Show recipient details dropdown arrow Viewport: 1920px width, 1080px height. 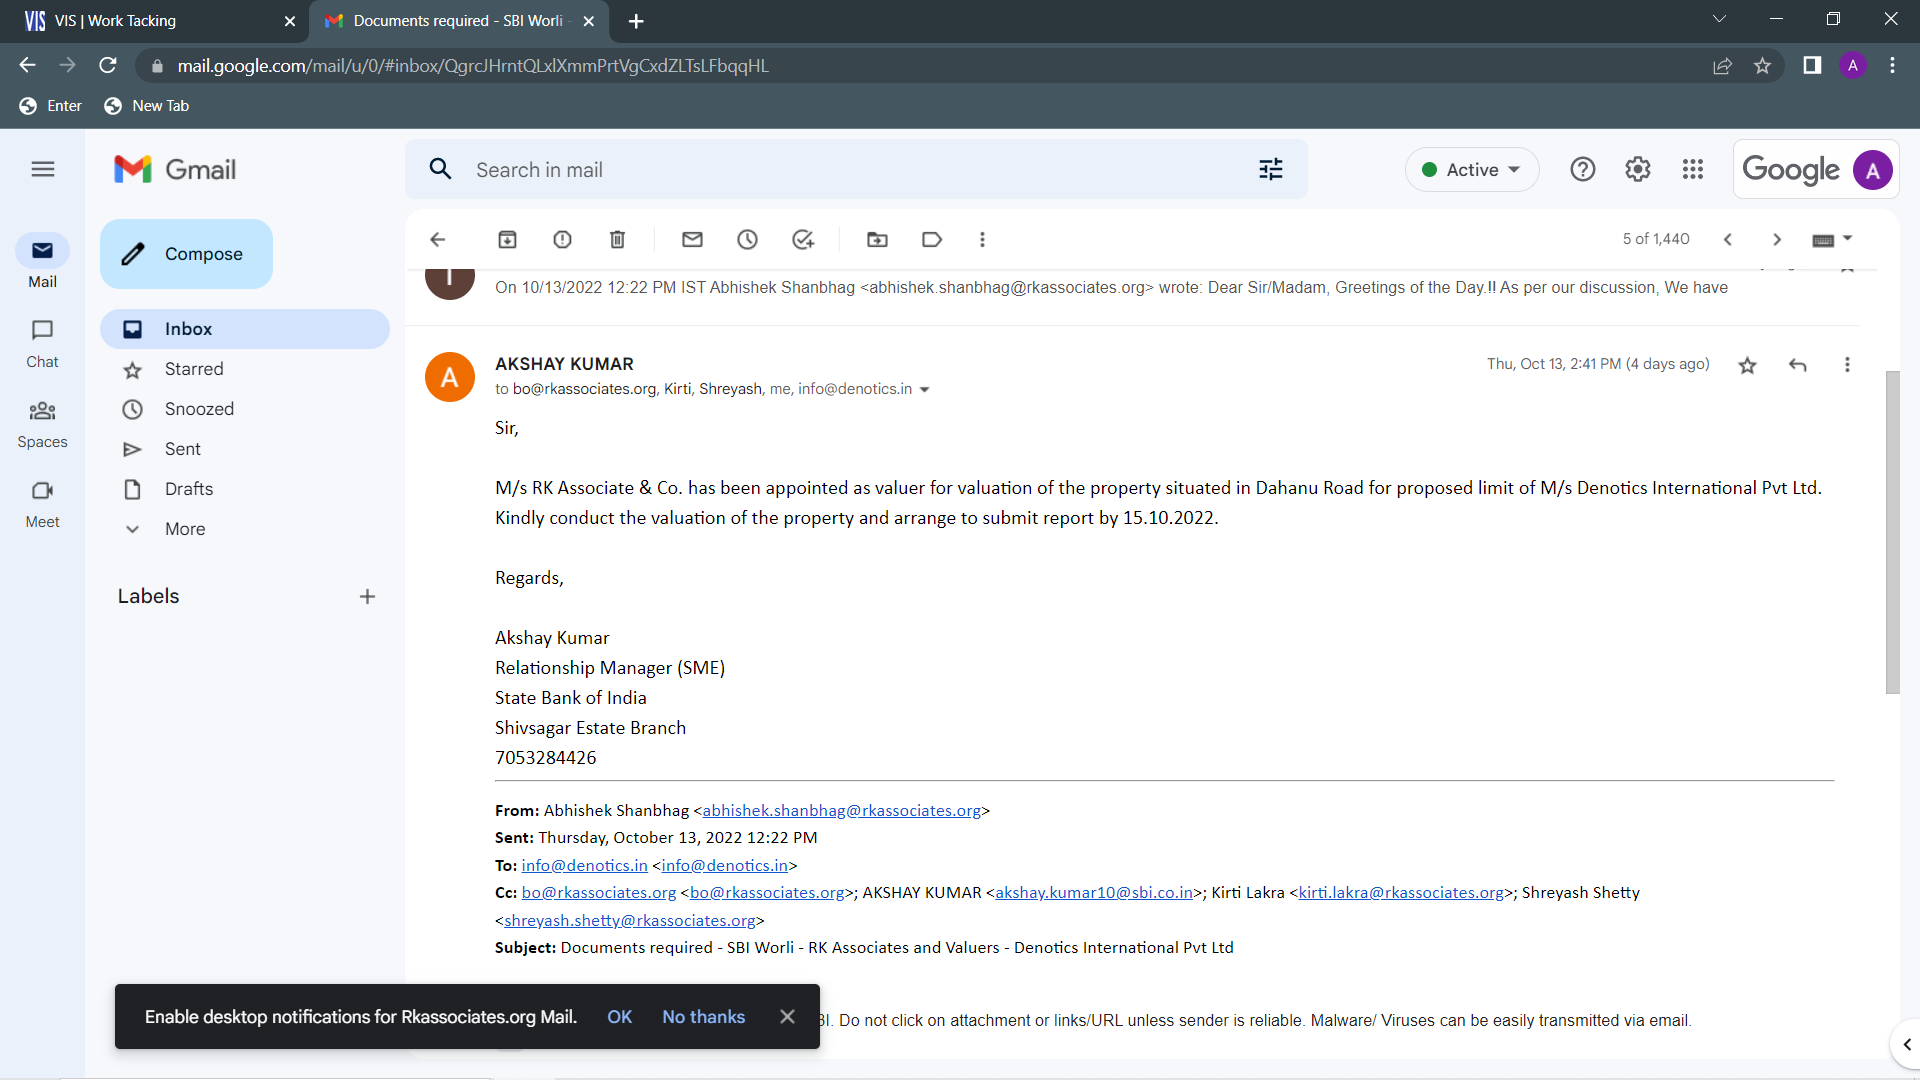(924, 390)
